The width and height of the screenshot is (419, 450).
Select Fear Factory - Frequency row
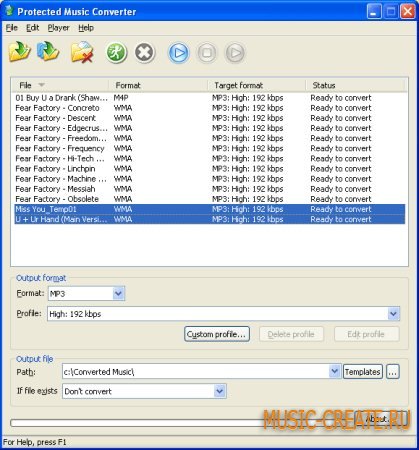(x=210, y=148)
